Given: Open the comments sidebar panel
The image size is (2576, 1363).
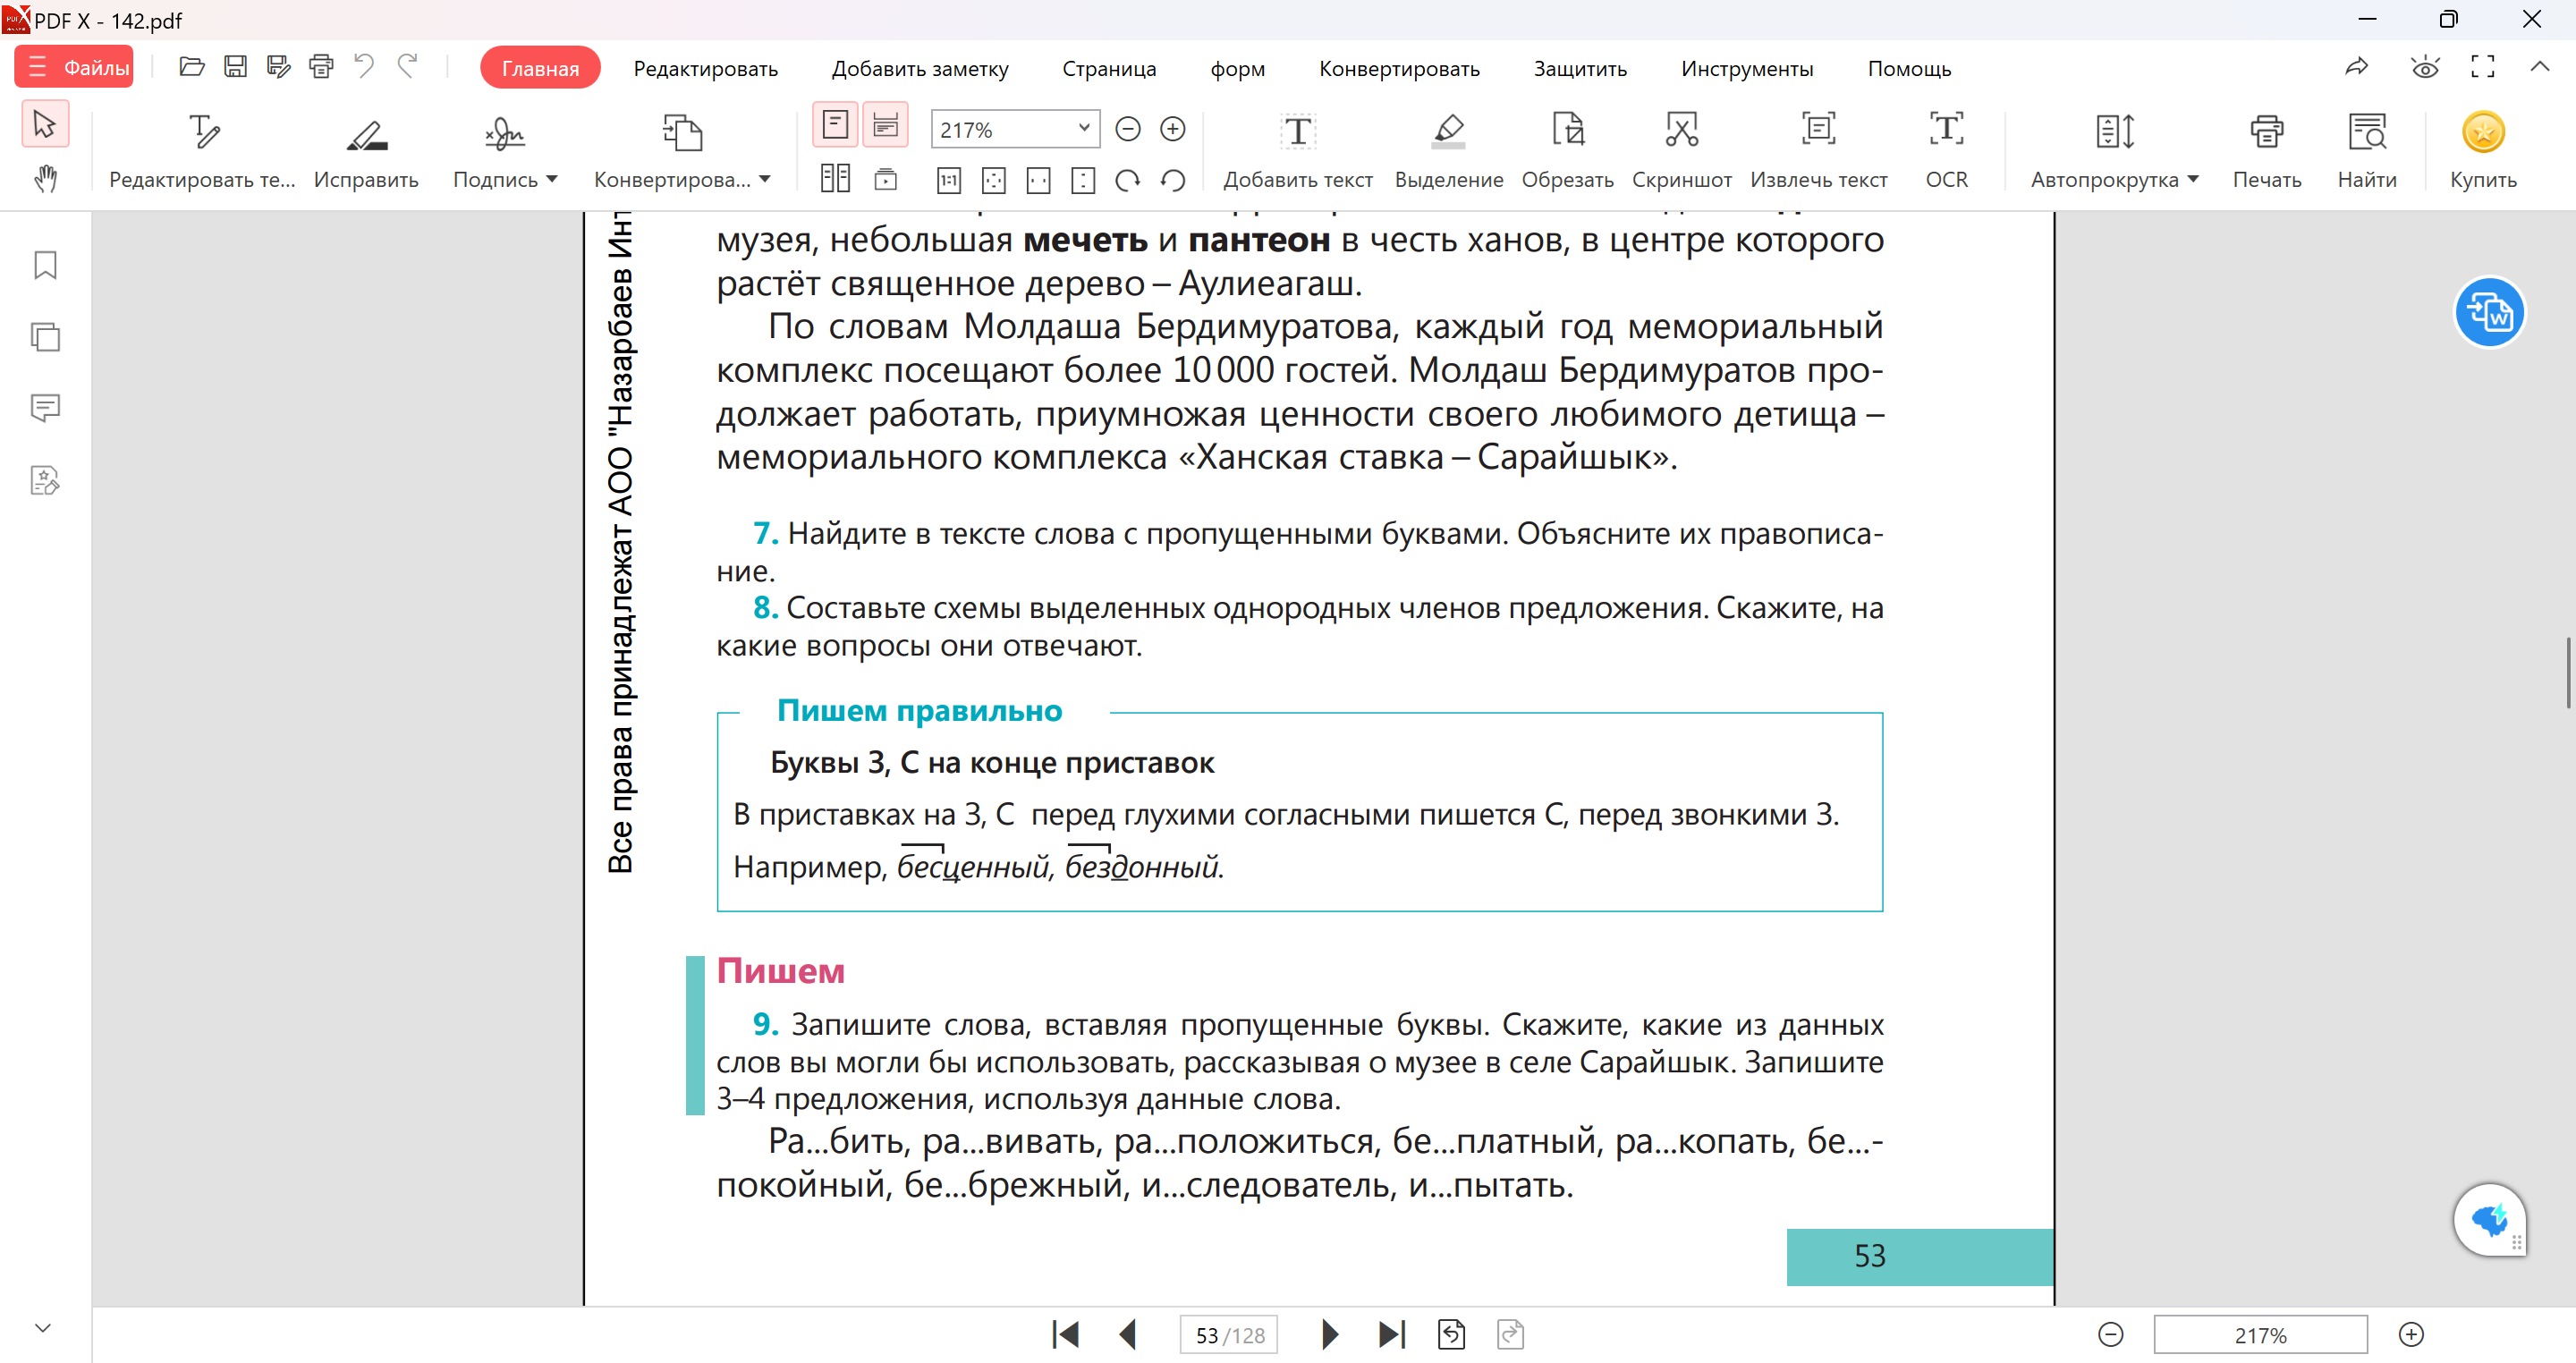Looking at the screenshot, I should point(45,408).
